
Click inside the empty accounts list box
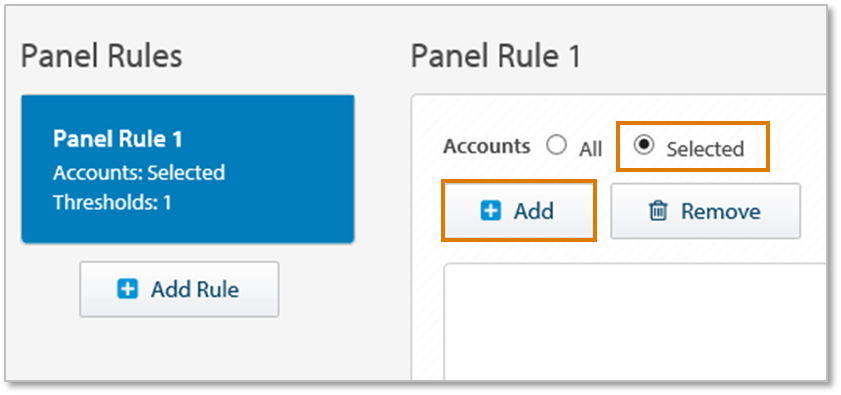tap(635, 321)
